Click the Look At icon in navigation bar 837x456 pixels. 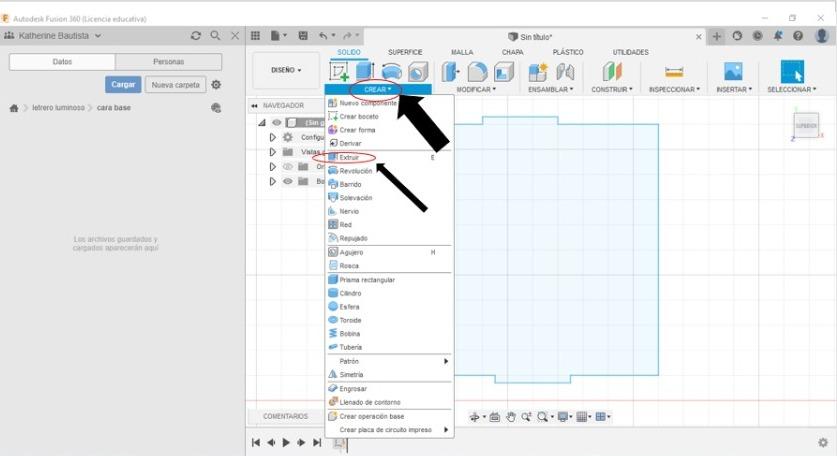click(494, 417)
